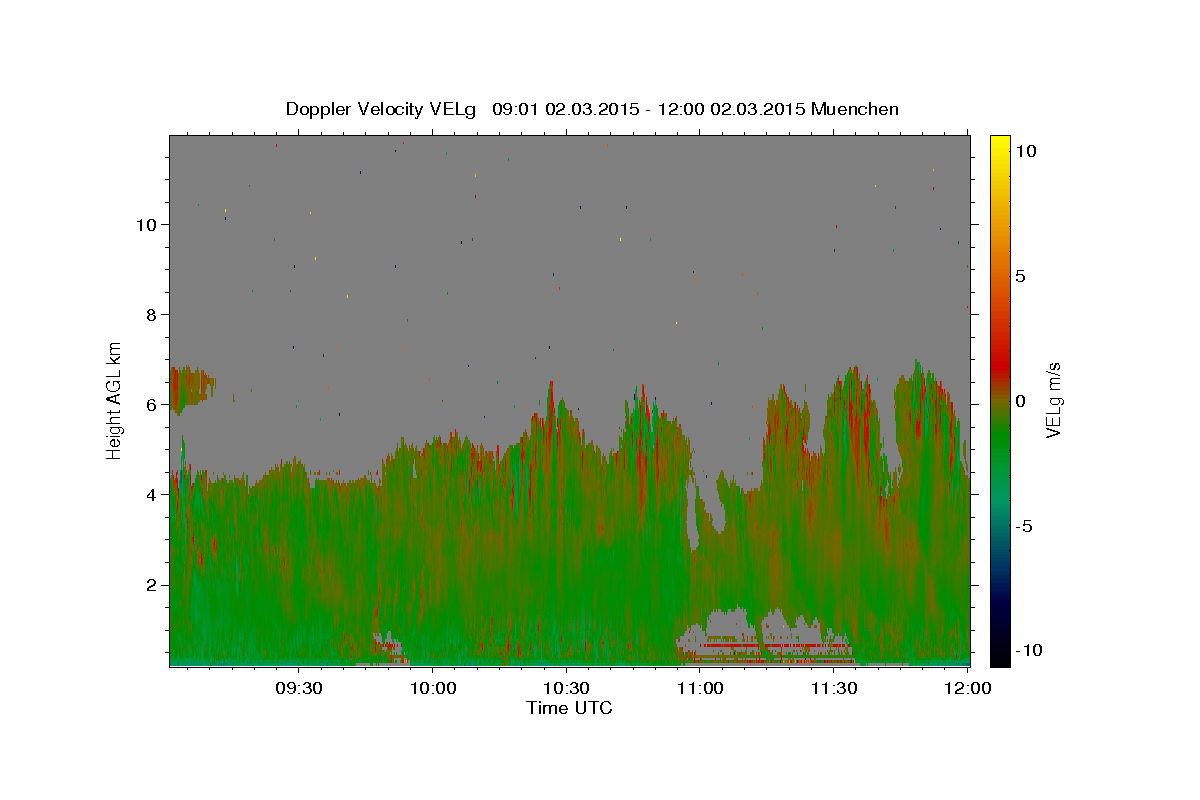Click the x-axis label 'Time UTC'

point(569,708)
